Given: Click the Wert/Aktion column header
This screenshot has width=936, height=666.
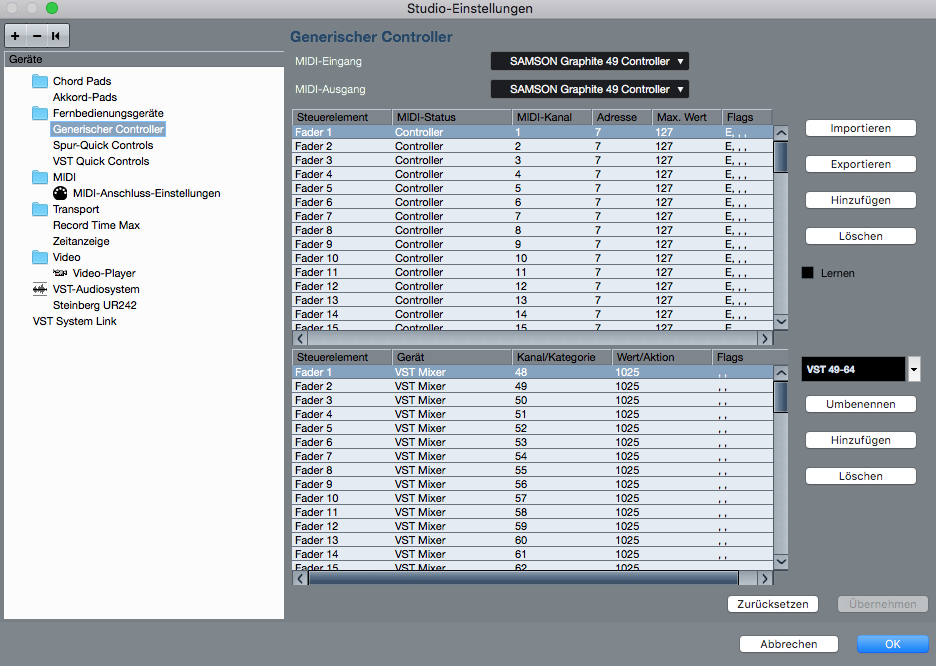Looking at the screenshot, I should point(661,357).
